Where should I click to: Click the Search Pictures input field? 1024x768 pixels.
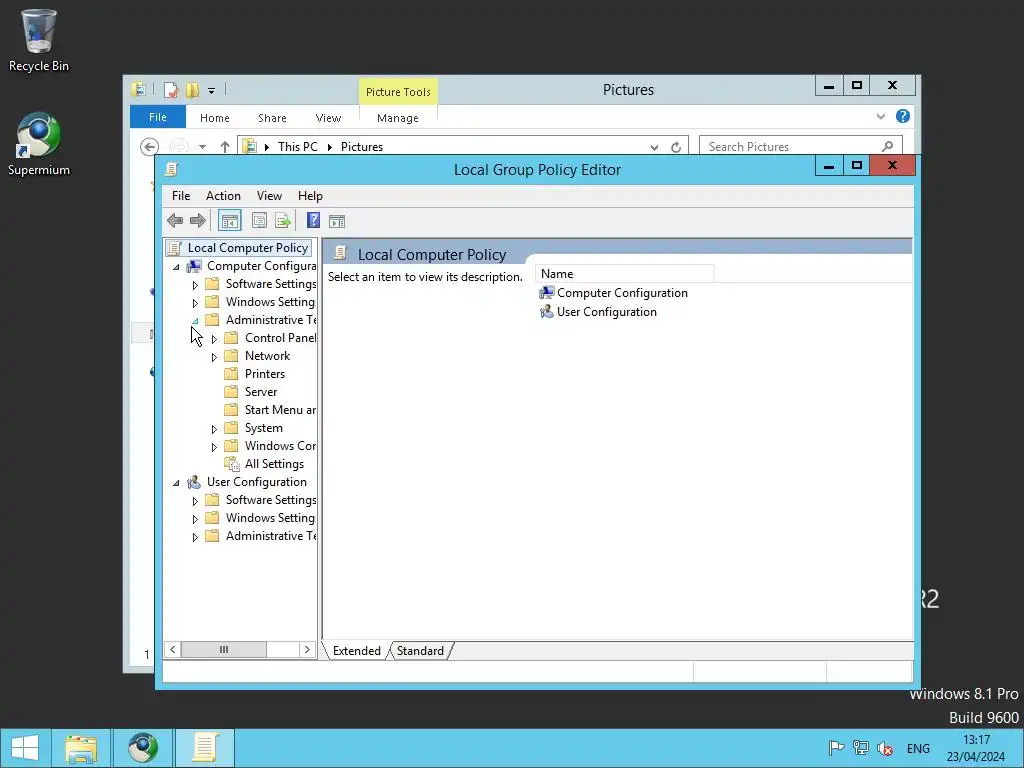tap(800, 147)
